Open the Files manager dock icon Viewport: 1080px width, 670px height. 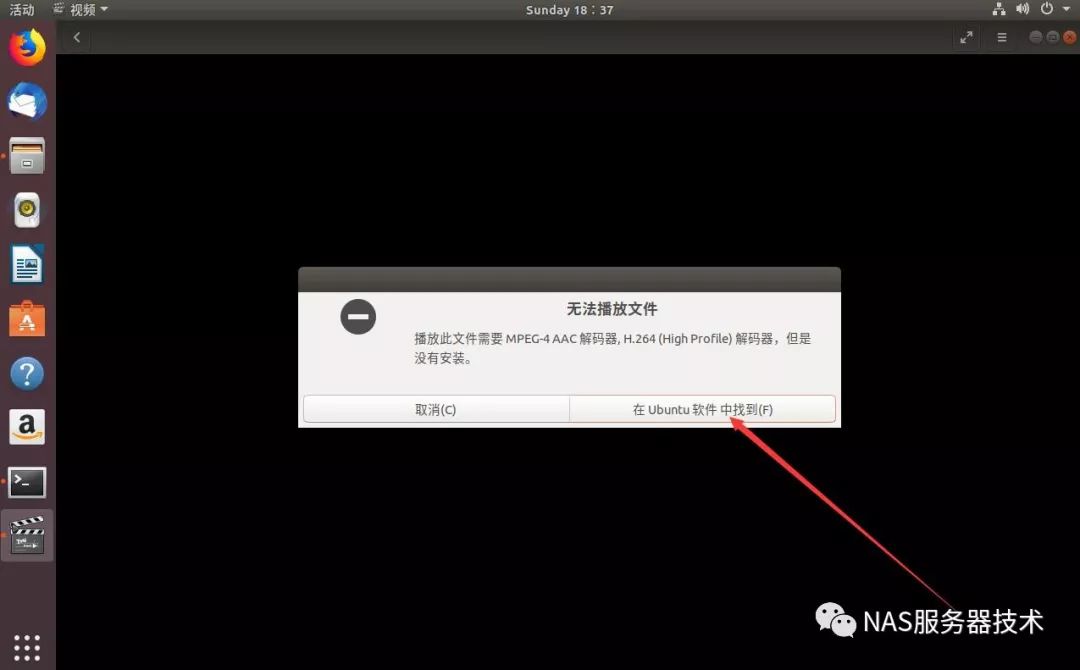[27, 156]
